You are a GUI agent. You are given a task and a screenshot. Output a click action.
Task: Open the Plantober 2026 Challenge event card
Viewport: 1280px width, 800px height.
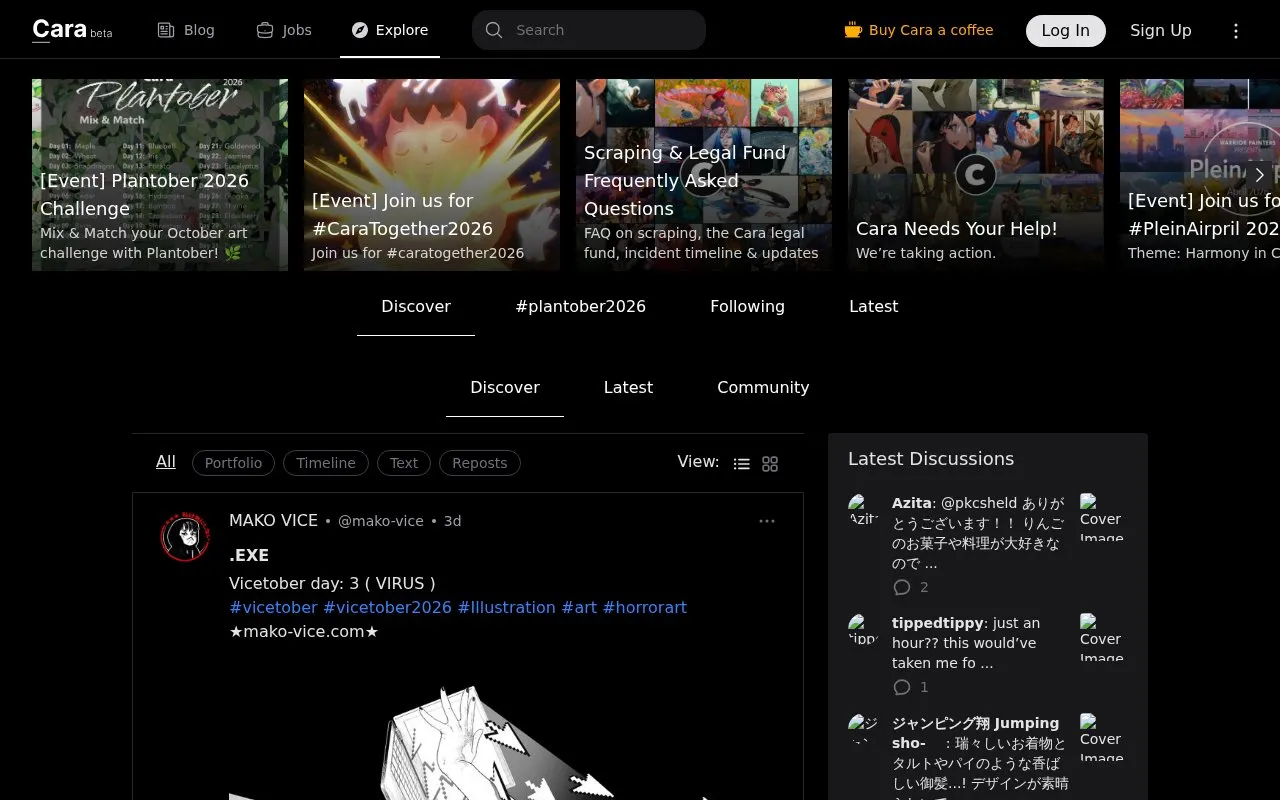pos(160,175)
